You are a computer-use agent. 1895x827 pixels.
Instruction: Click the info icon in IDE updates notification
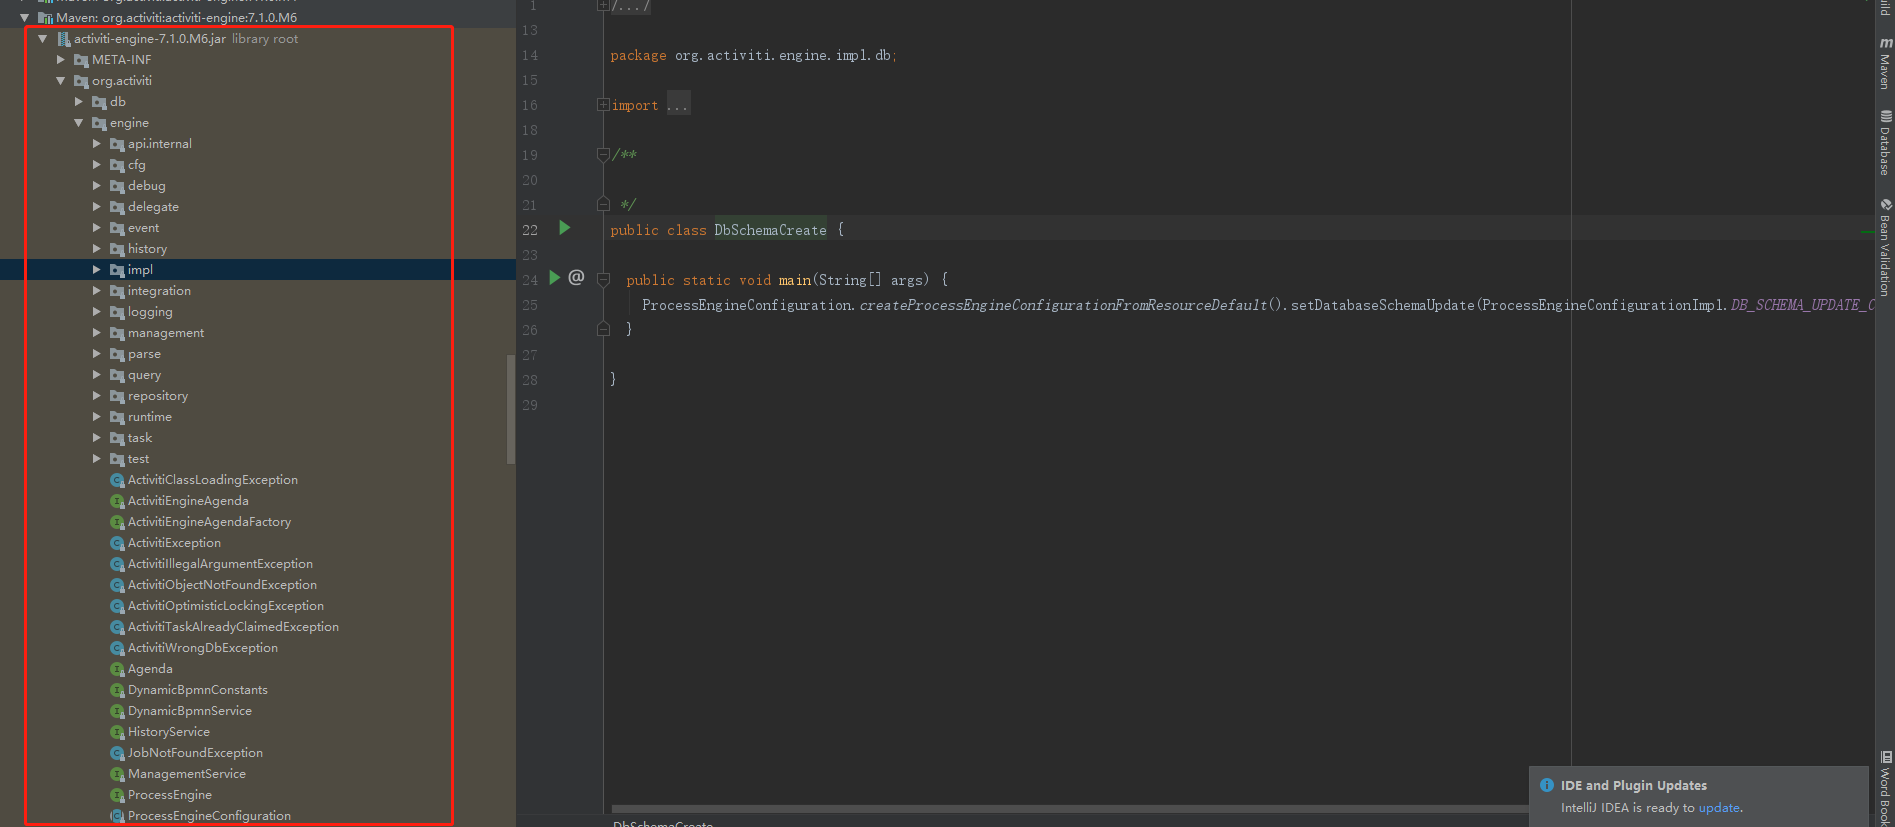[1547, 785]
